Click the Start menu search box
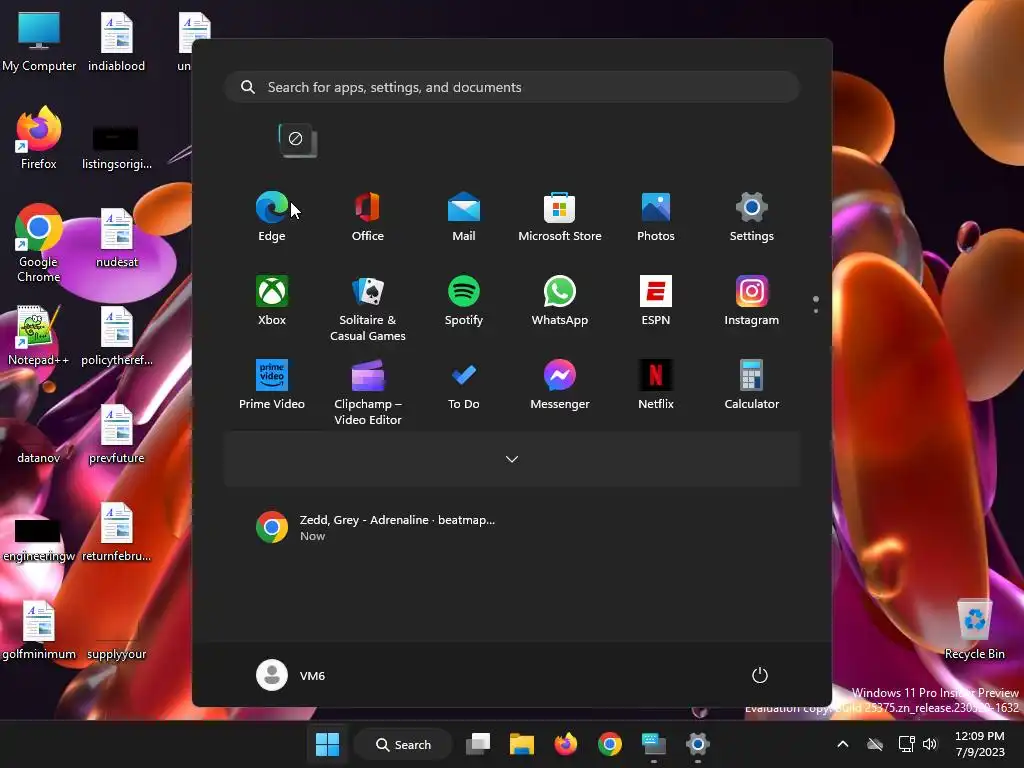 512,87
